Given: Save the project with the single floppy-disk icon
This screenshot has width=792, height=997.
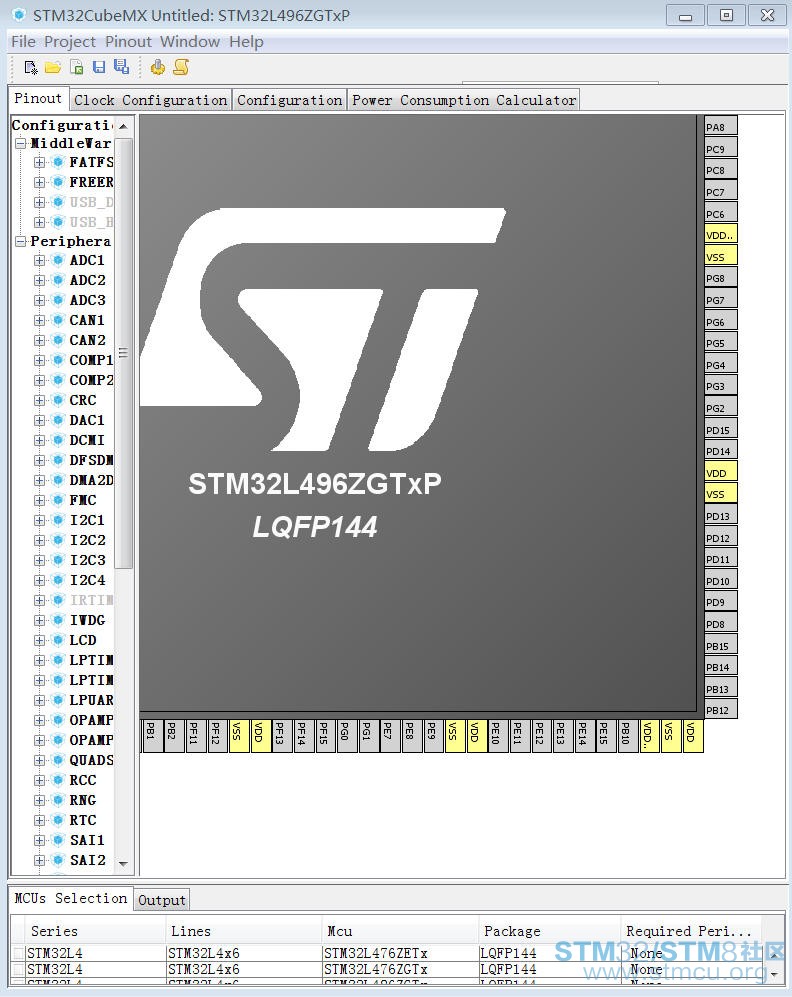Looking at the screenshot, I should point(99,67).
